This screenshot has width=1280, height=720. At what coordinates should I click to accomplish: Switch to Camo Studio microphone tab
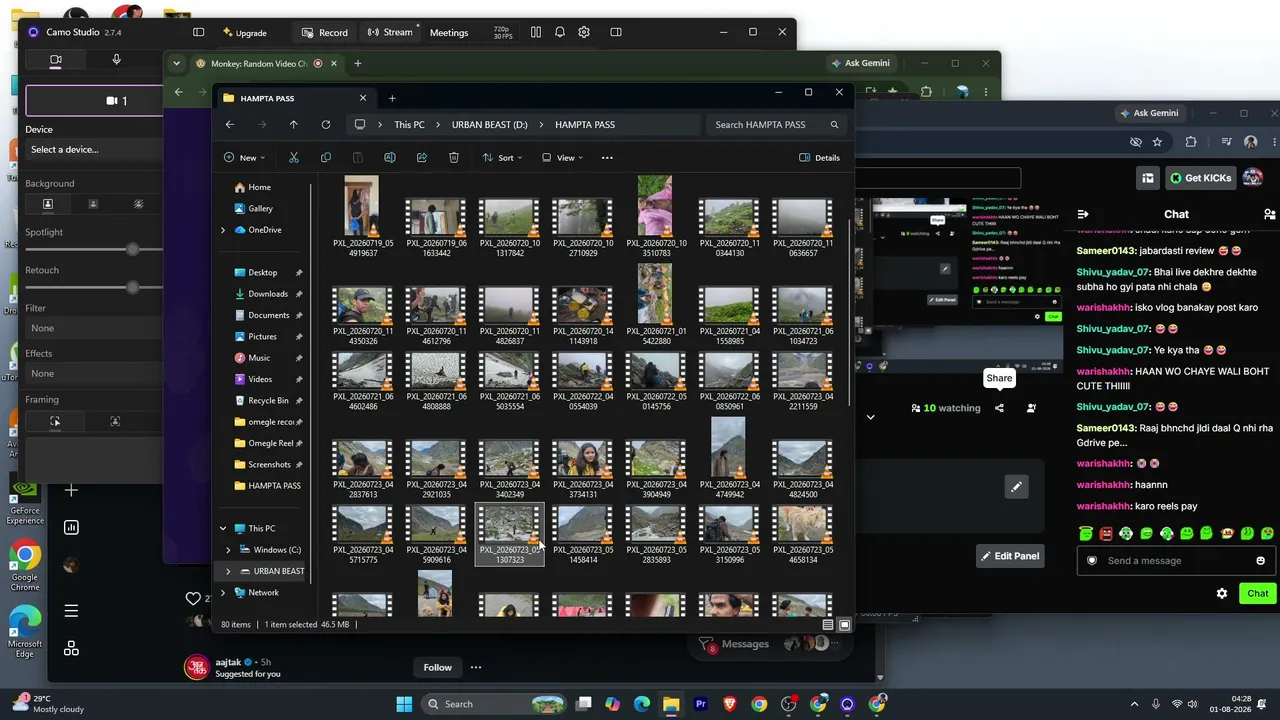tap(116, 60)
